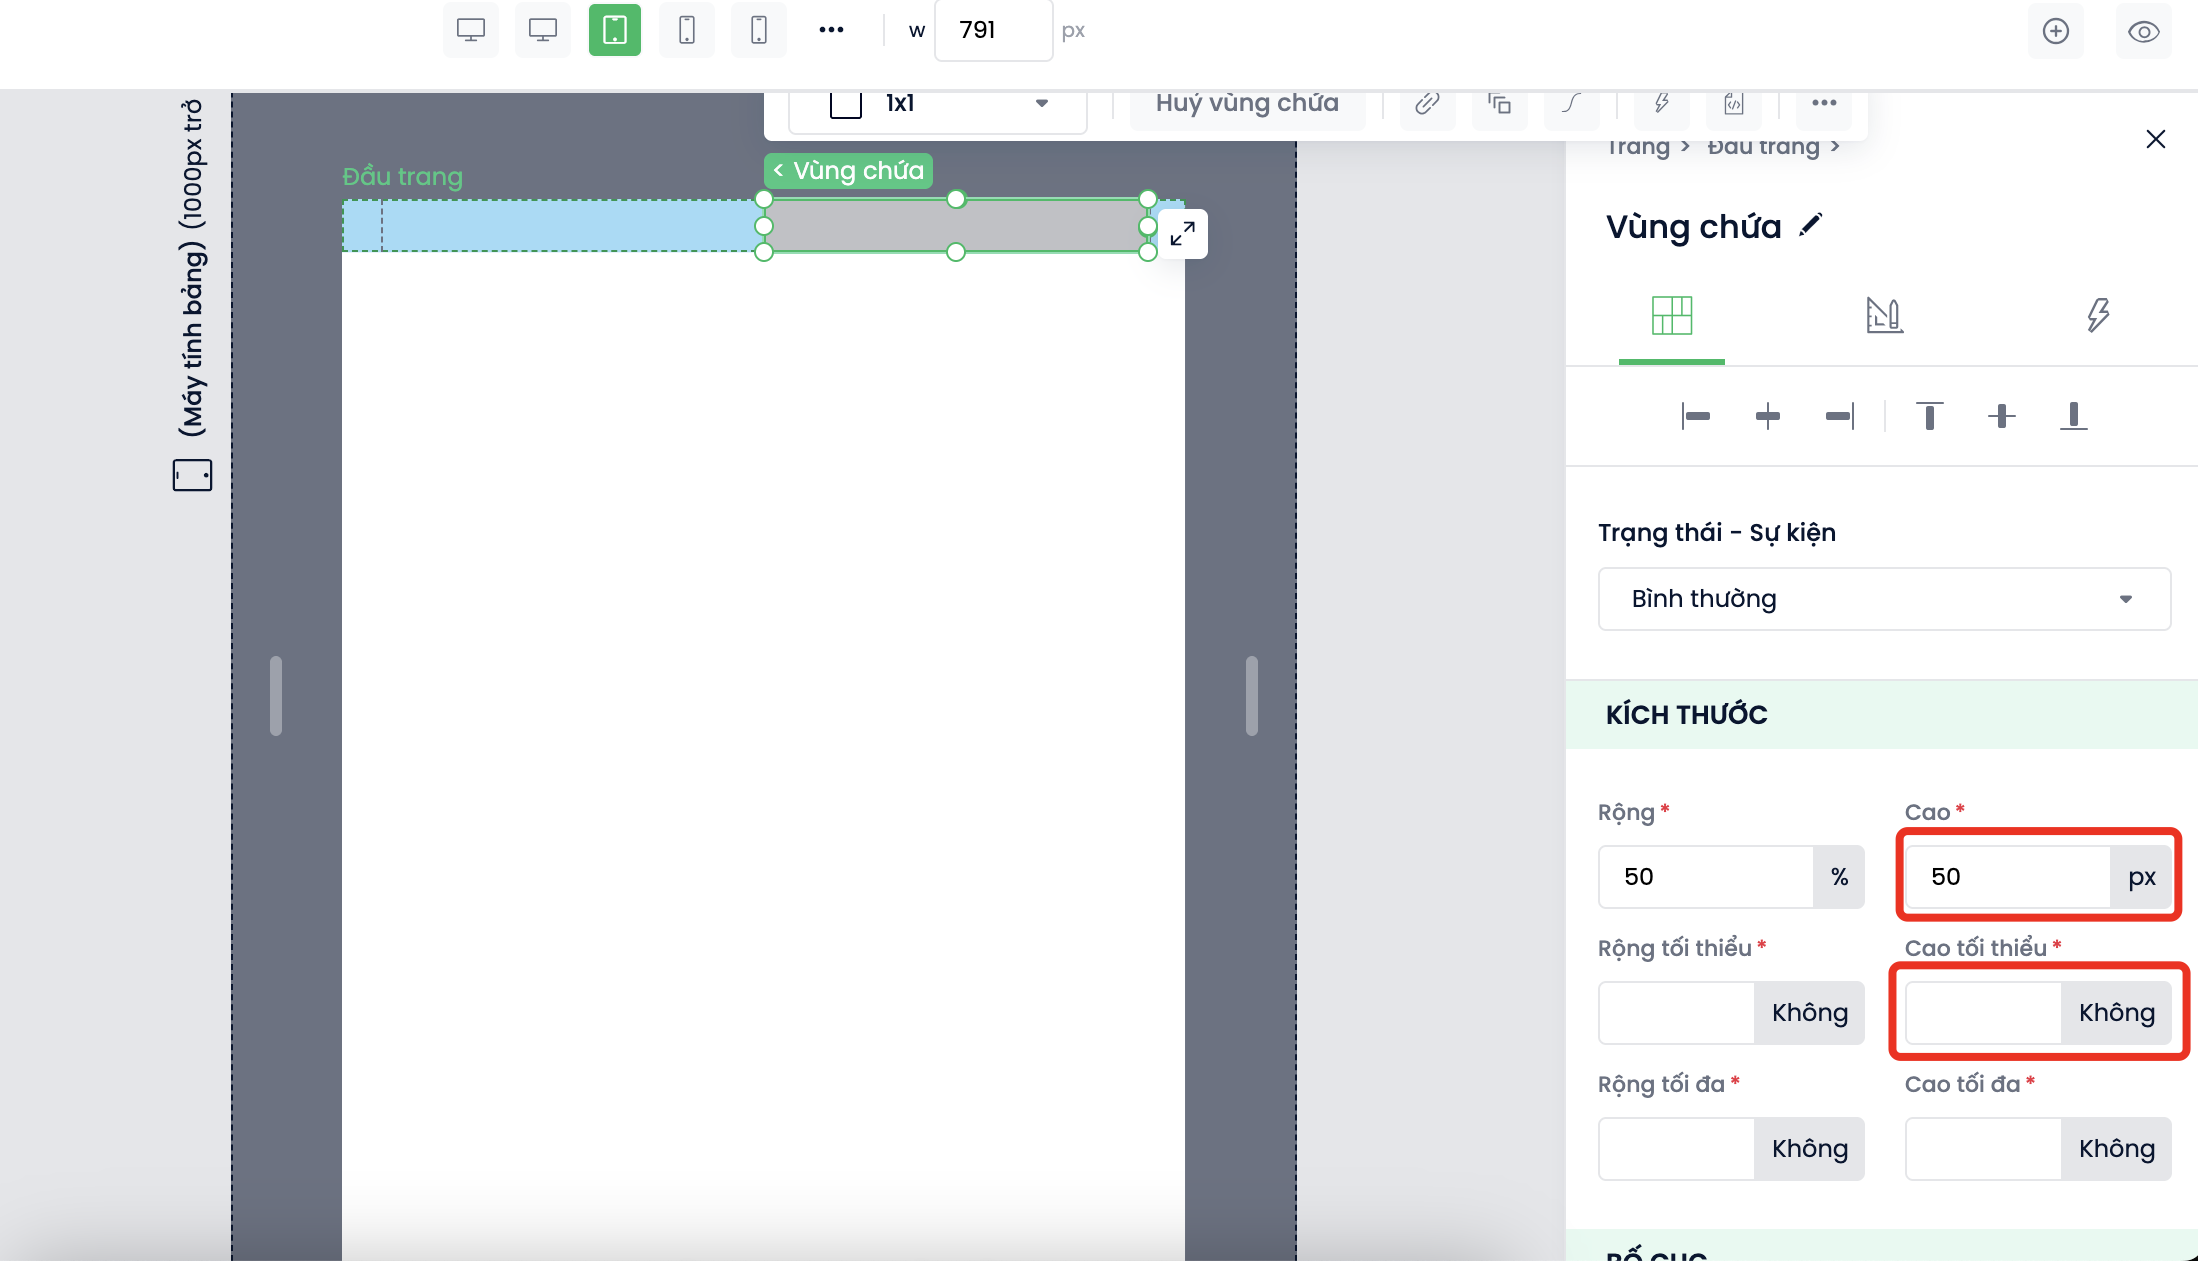Click the expand arrows icon beside container
The image size is (2198, 1261).
[1182, 234]
